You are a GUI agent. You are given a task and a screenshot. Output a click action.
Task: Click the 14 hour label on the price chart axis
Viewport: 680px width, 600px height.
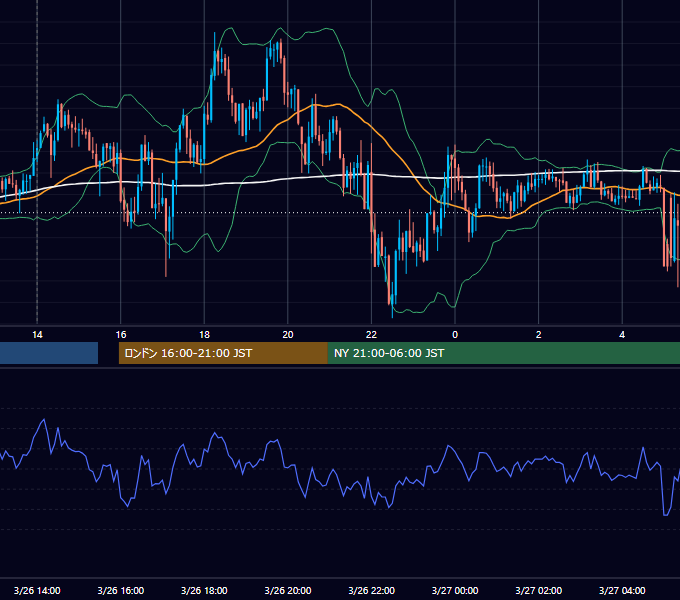pos(37,335)
